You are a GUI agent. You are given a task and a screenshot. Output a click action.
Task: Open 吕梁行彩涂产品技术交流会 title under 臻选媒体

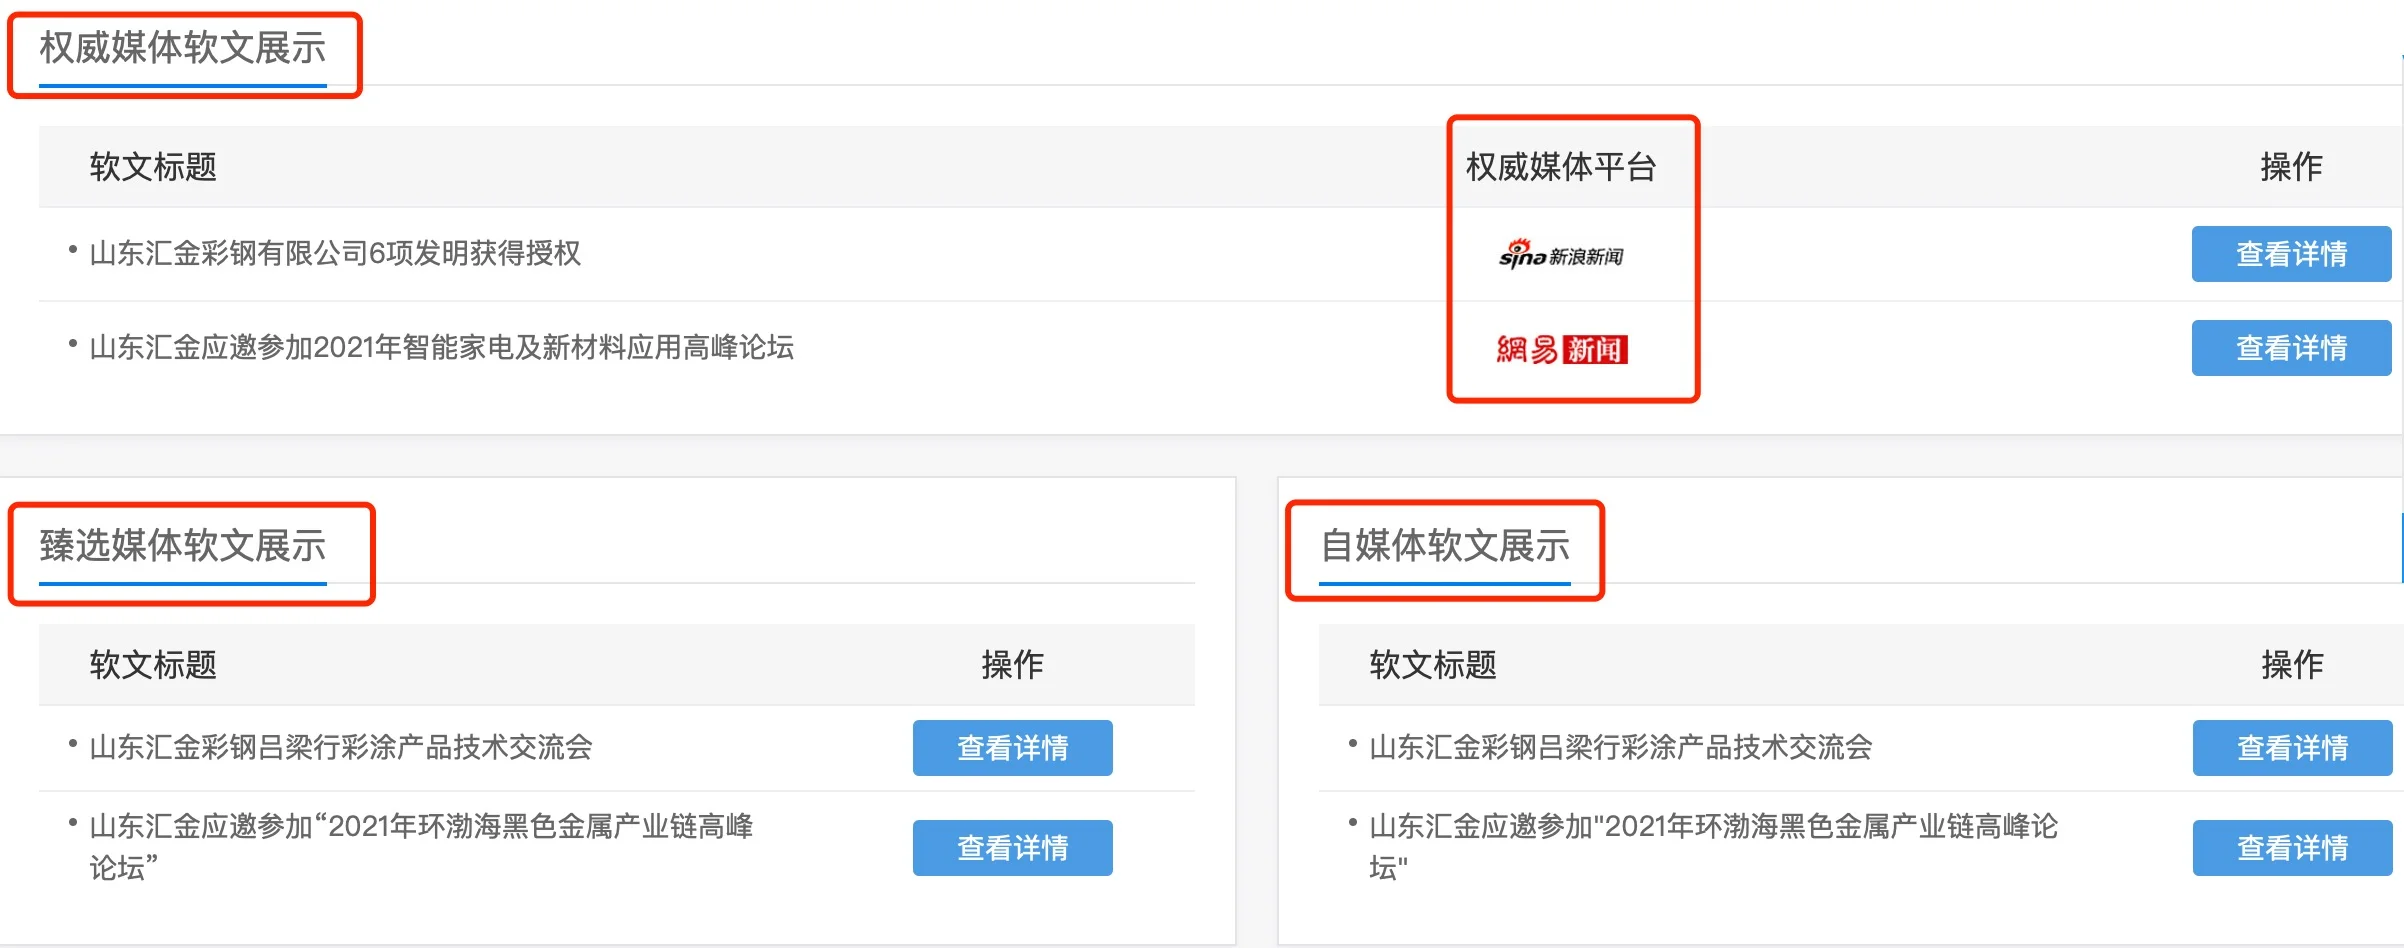point(341,747)
